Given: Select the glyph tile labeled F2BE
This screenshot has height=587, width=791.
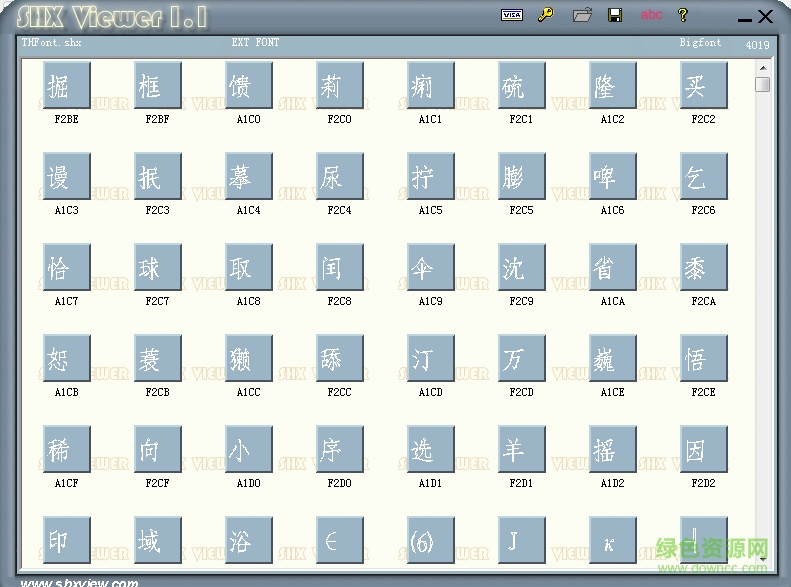Looking at the screenshot, I should (67, 86).
